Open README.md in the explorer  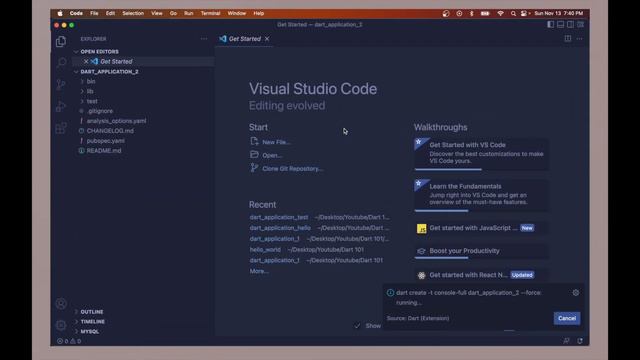[104, 151]
